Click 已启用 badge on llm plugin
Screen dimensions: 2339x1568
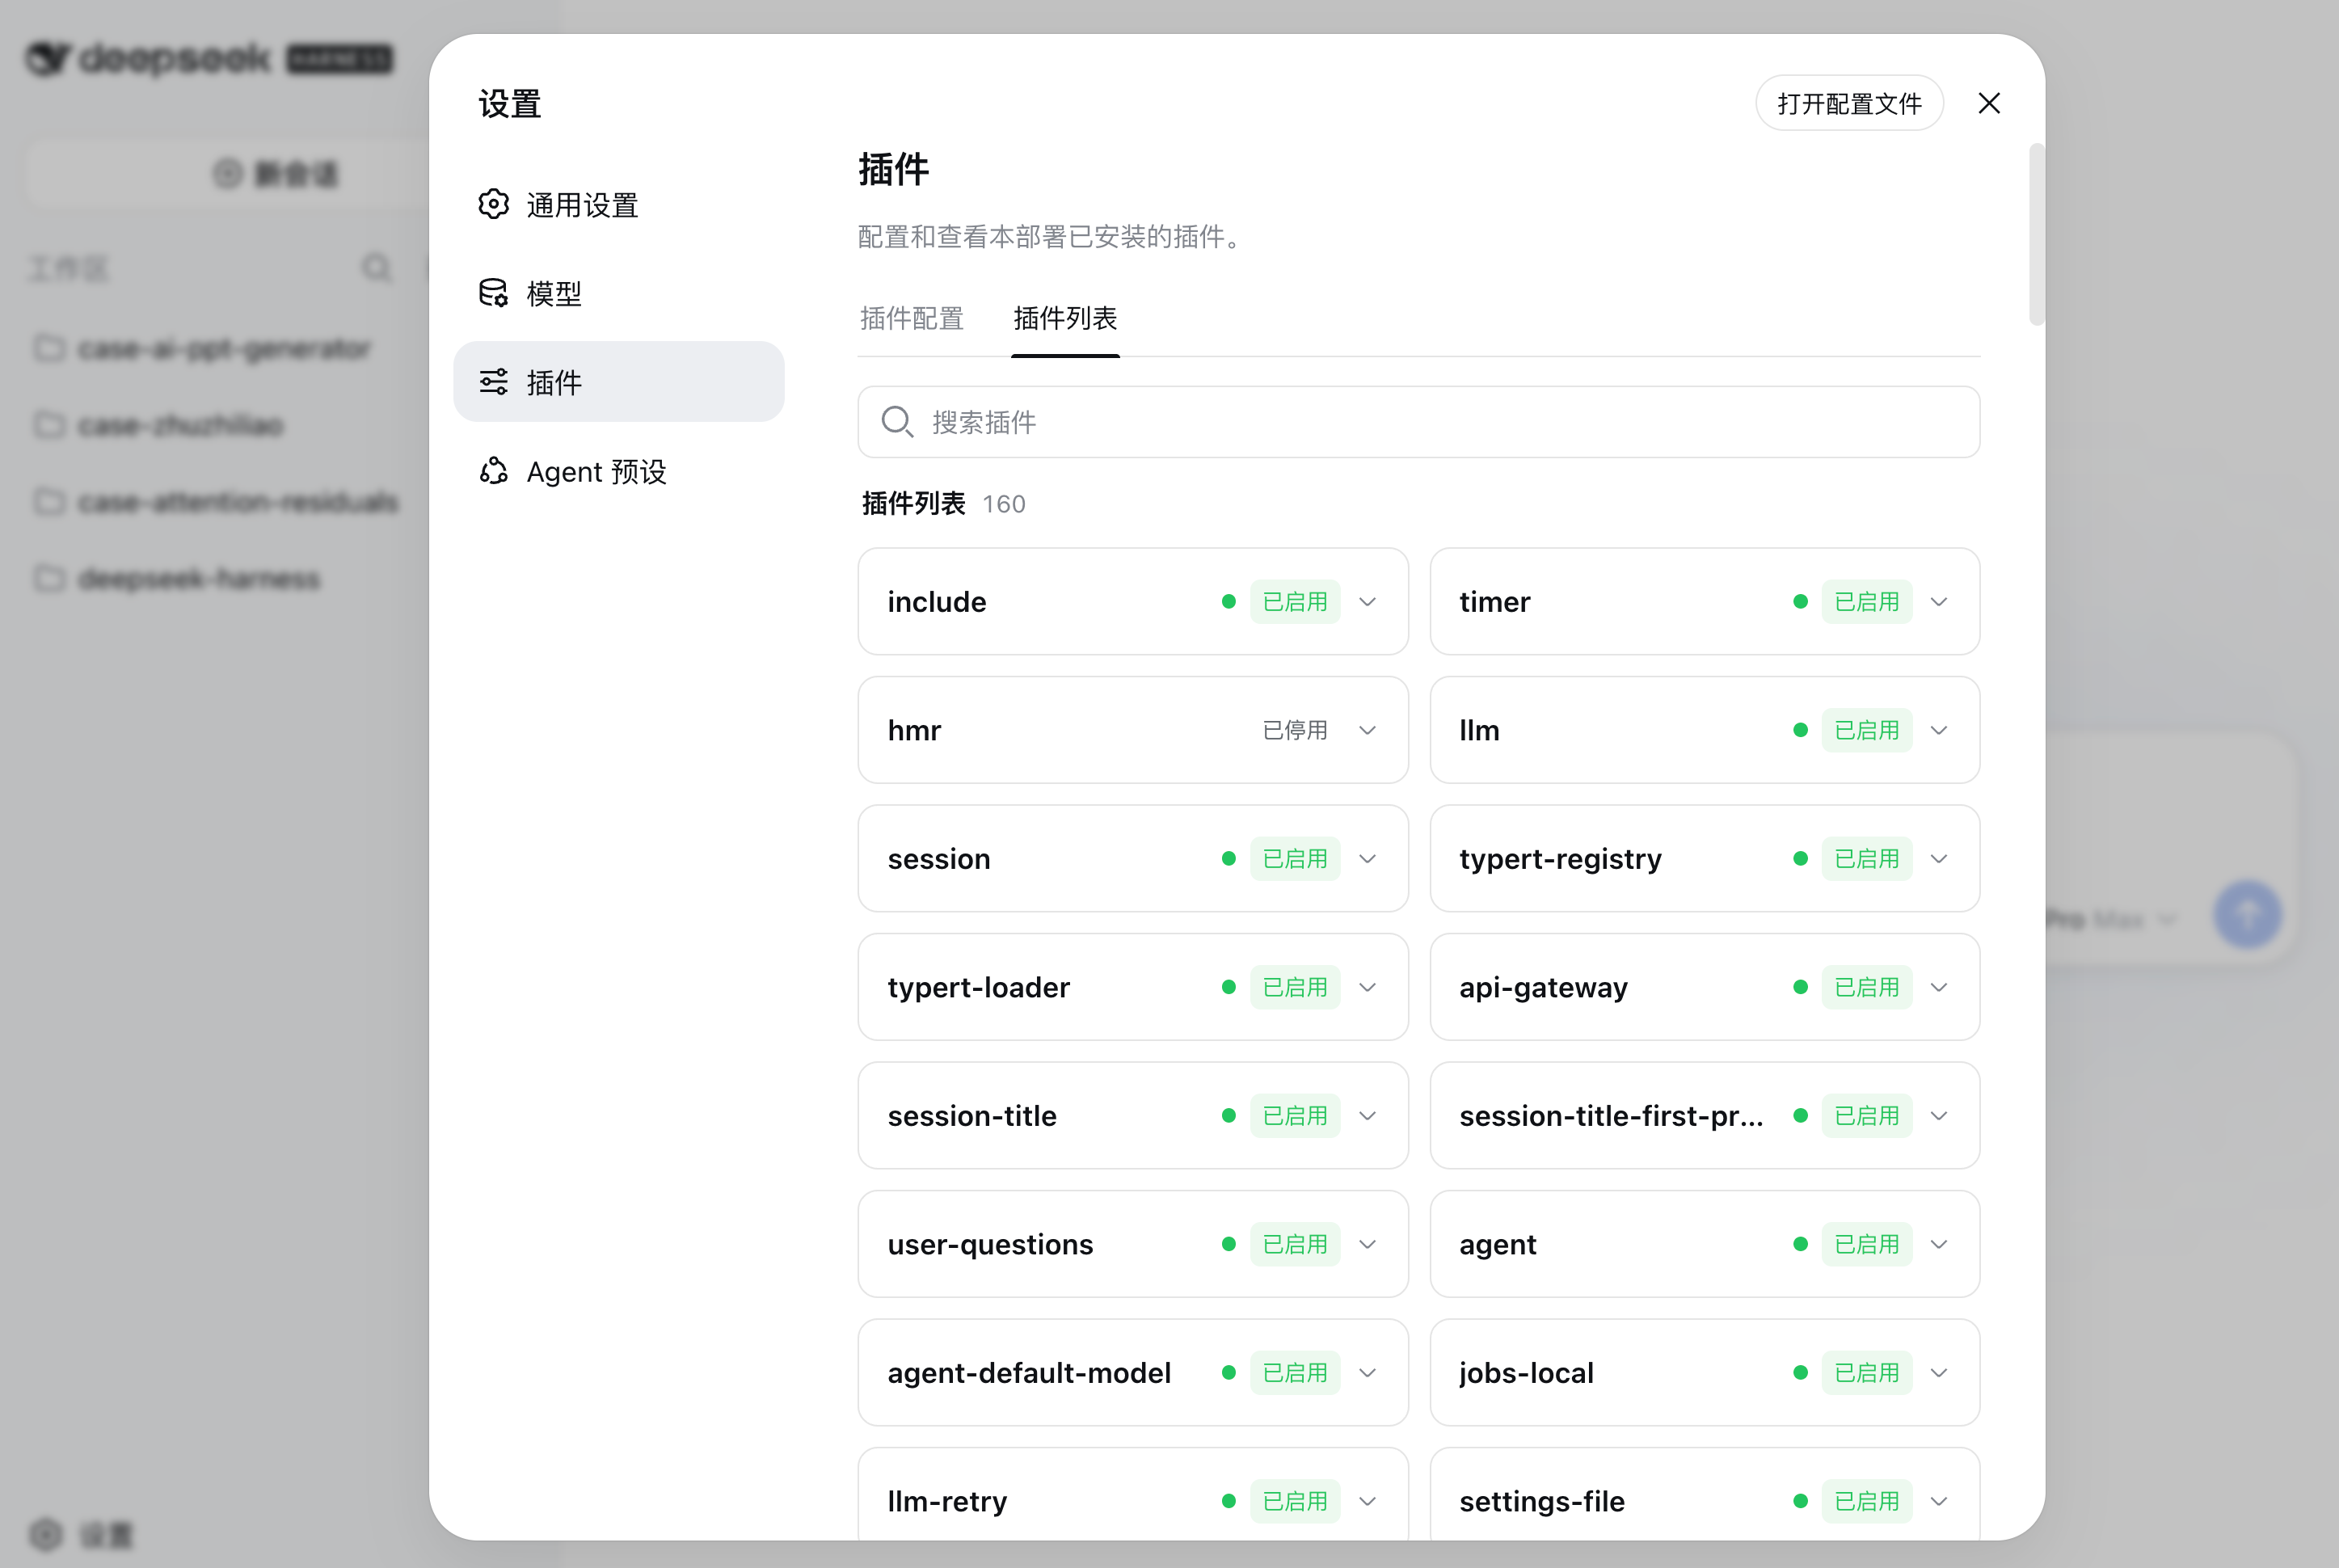click(1867, 730)
